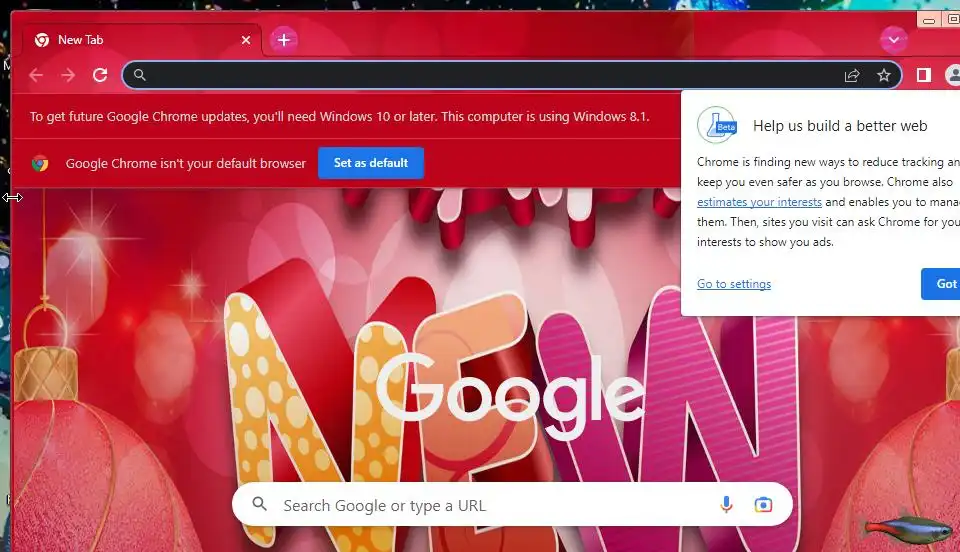Open the Go to settings link
Viewport: 960px width, 552px height.
(x=733, y=284)
